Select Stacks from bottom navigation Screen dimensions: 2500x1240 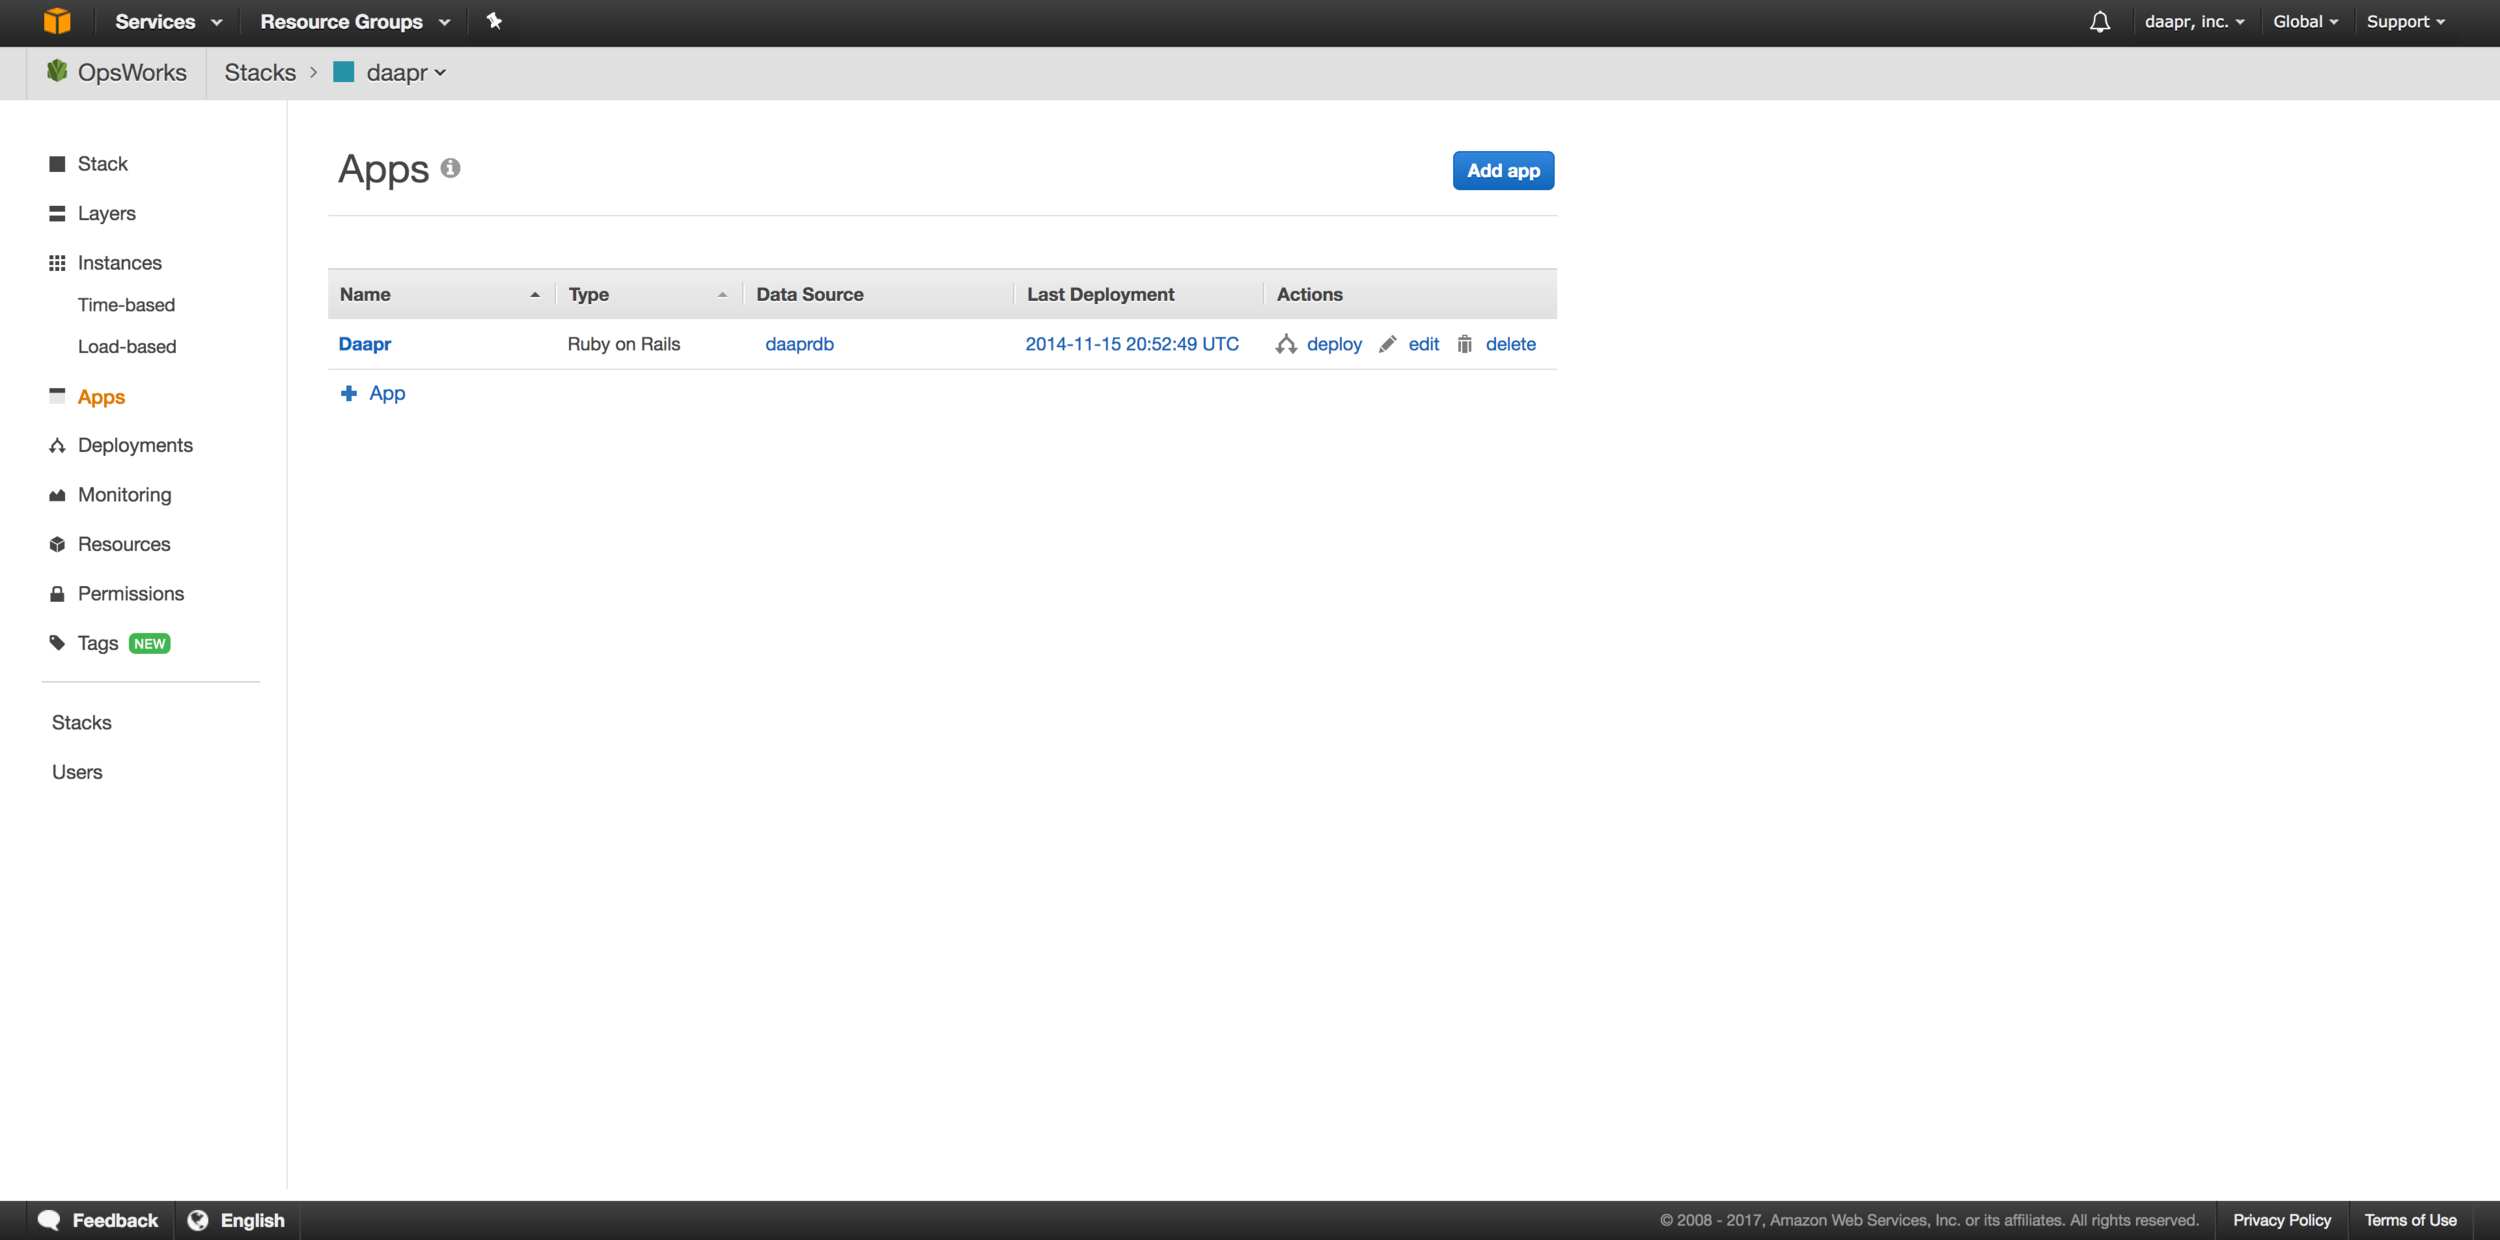[x=81, y=722]
